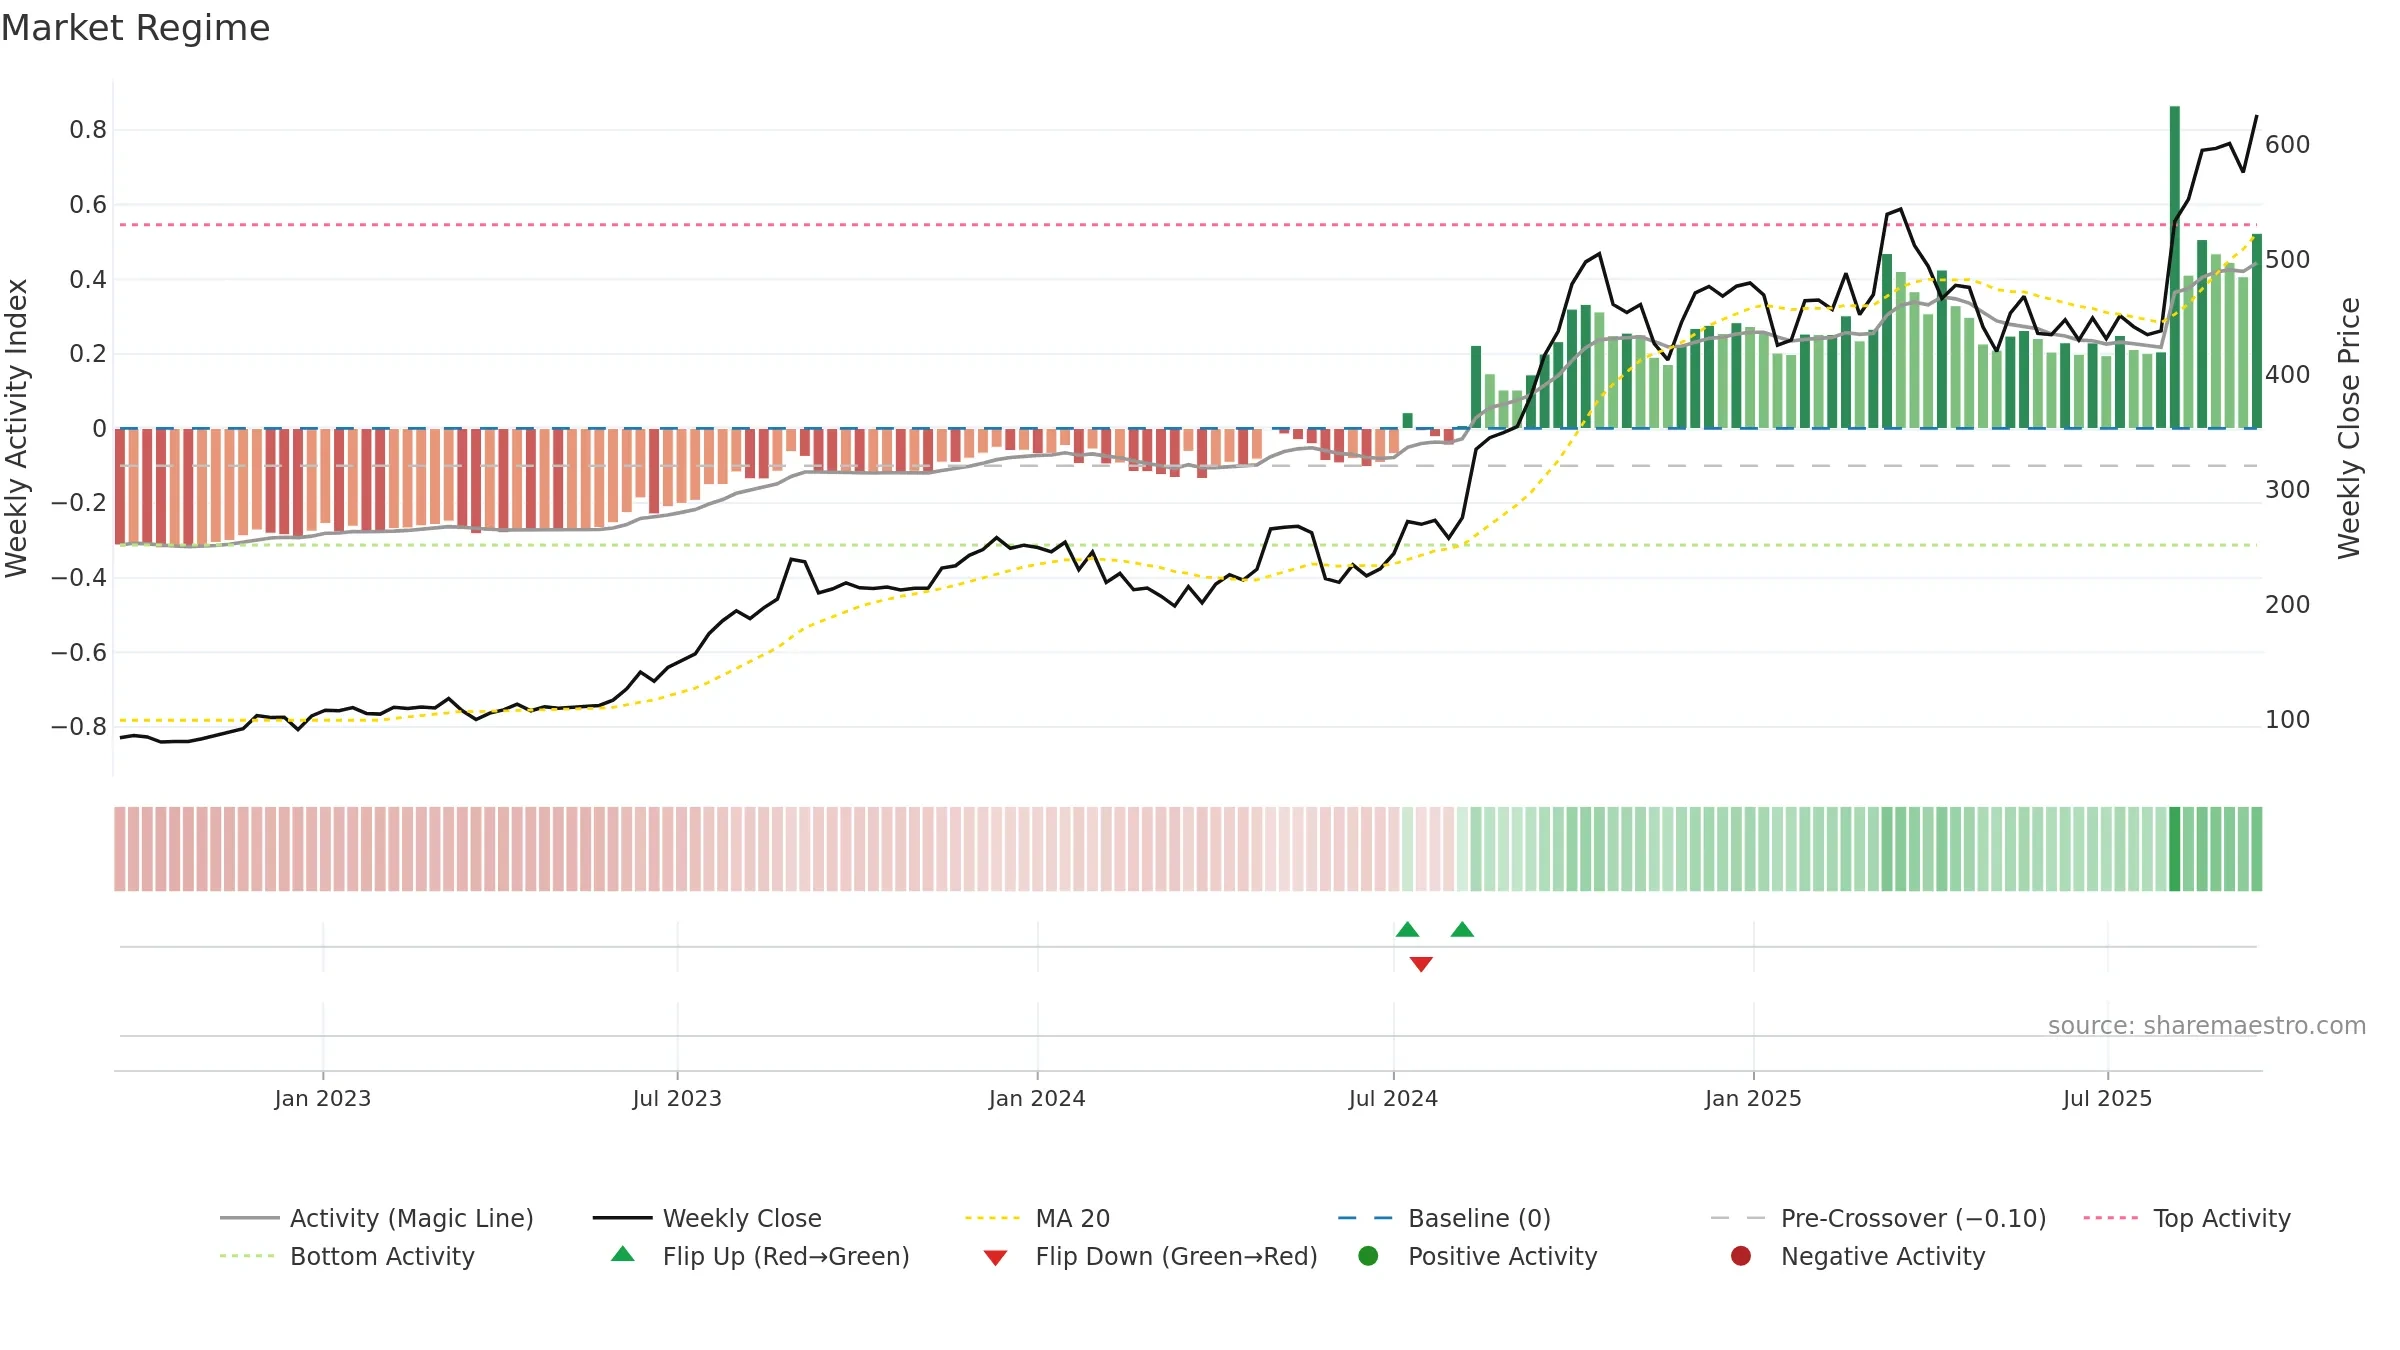Click the MA 20 legend entry
This screenshot has height=1350, width=2400.
tap(1038, 1218)
